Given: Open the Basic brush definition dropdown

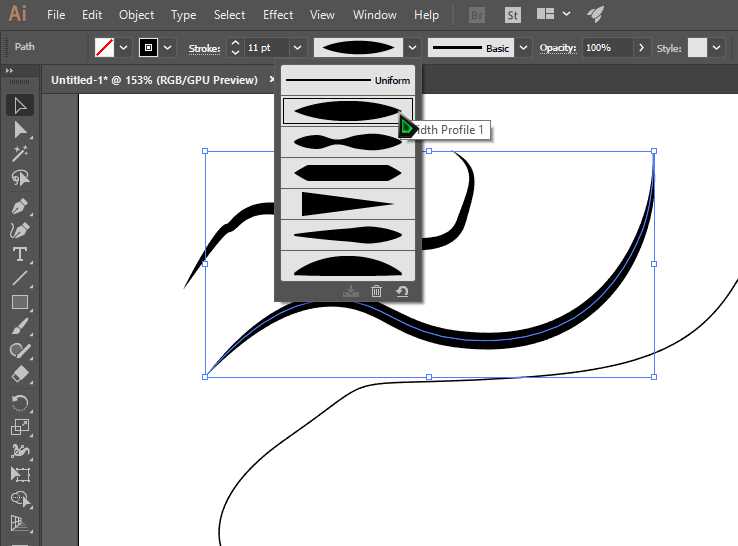Looking at the screenshot, I should (523, 48).
